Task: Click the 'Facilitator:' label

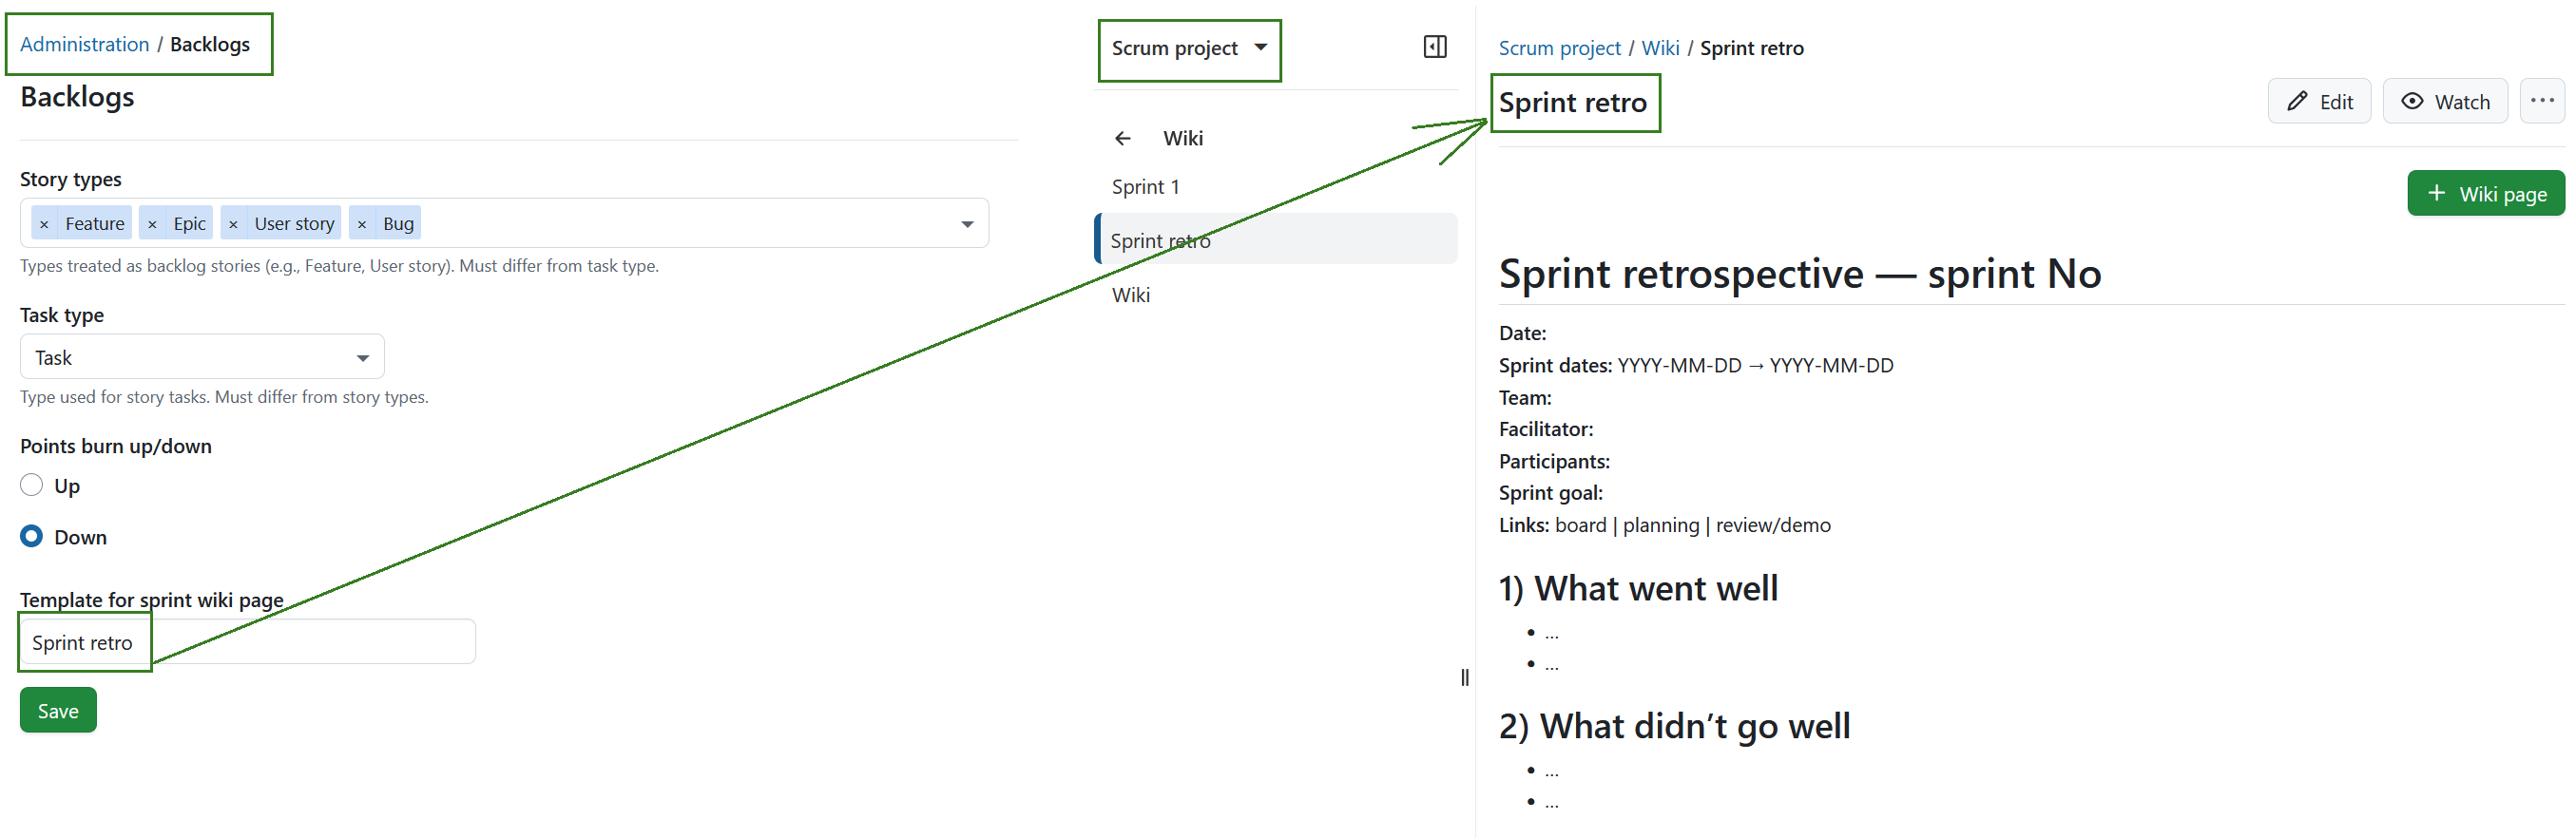Action: click(1545, 430)
